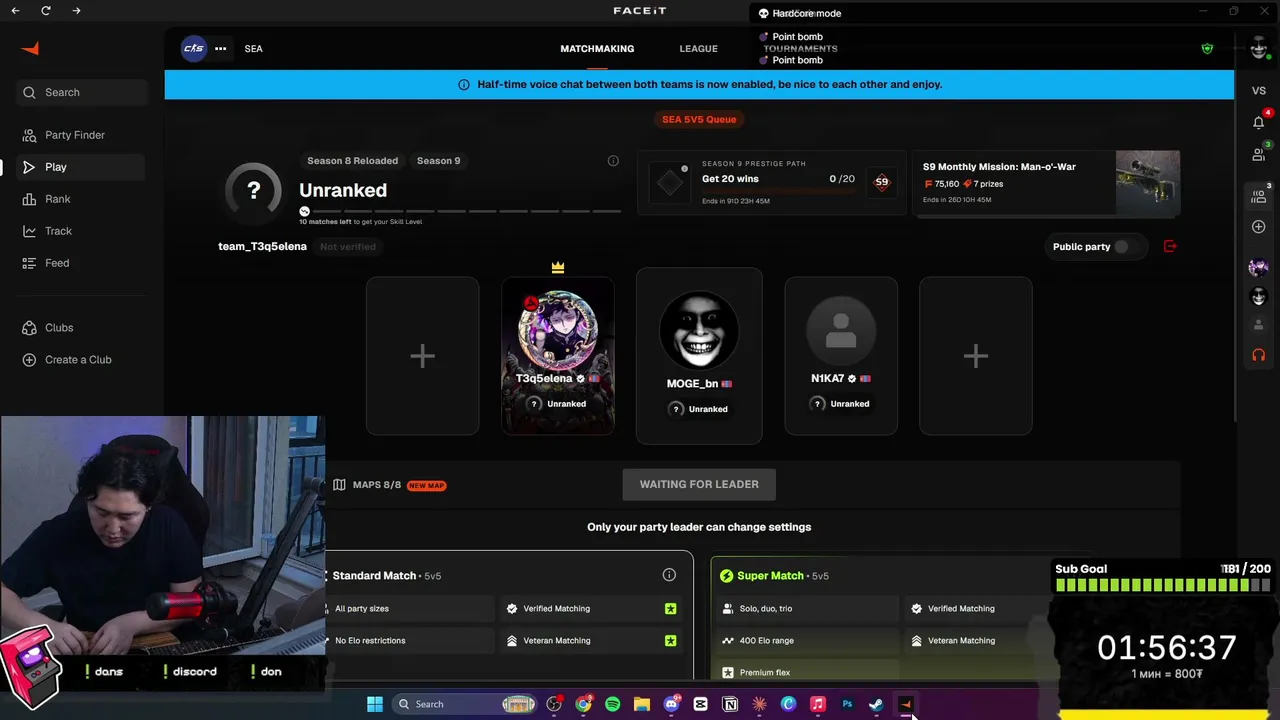Select the Standard Match card title
The image size is (1280, 720).
(x=374, y=576)
